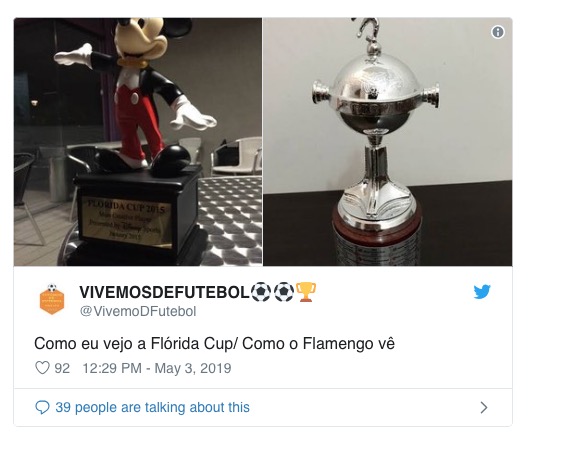Open the 12:29 PM - May 3, 2019 timestamp
This screenshot has width=579, height=459.
pyautogui.click(x=157, y=368)
